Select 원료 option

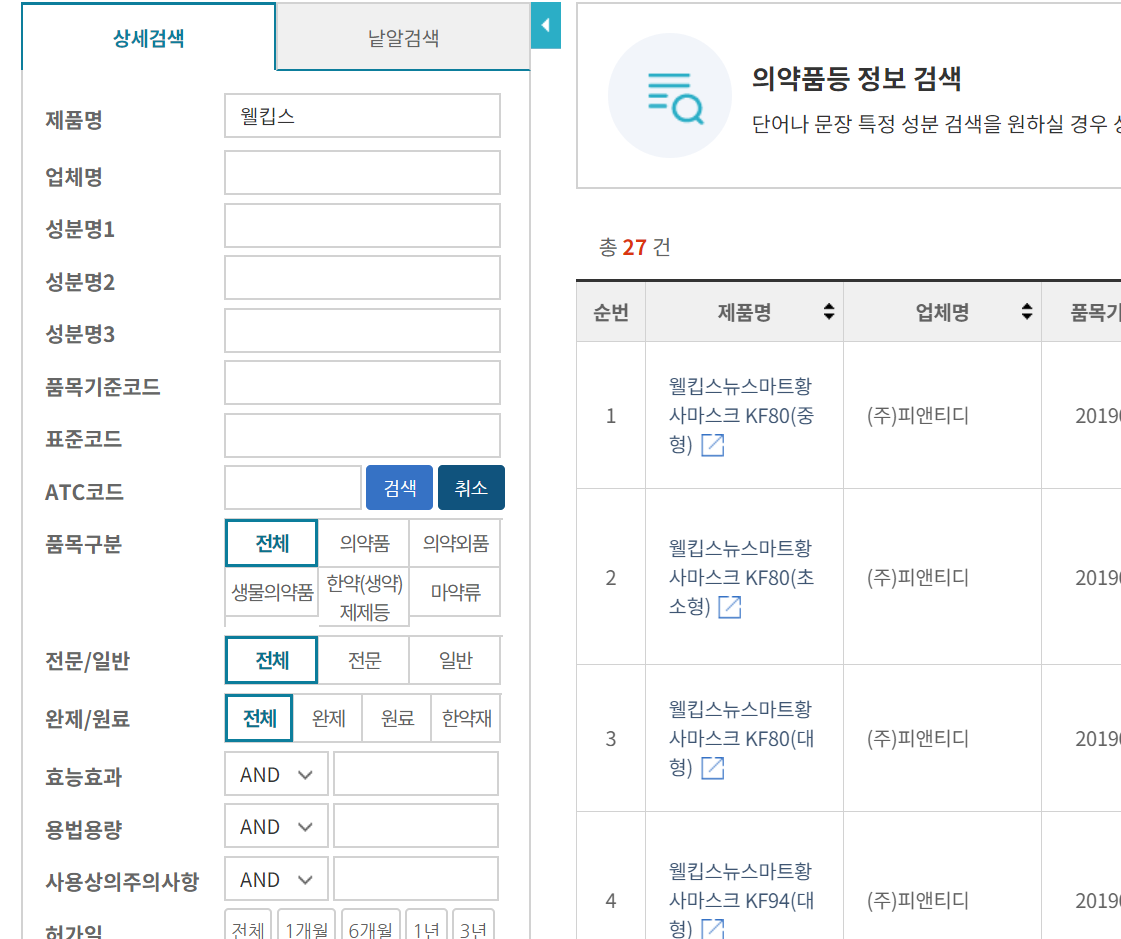pos(397,718)
